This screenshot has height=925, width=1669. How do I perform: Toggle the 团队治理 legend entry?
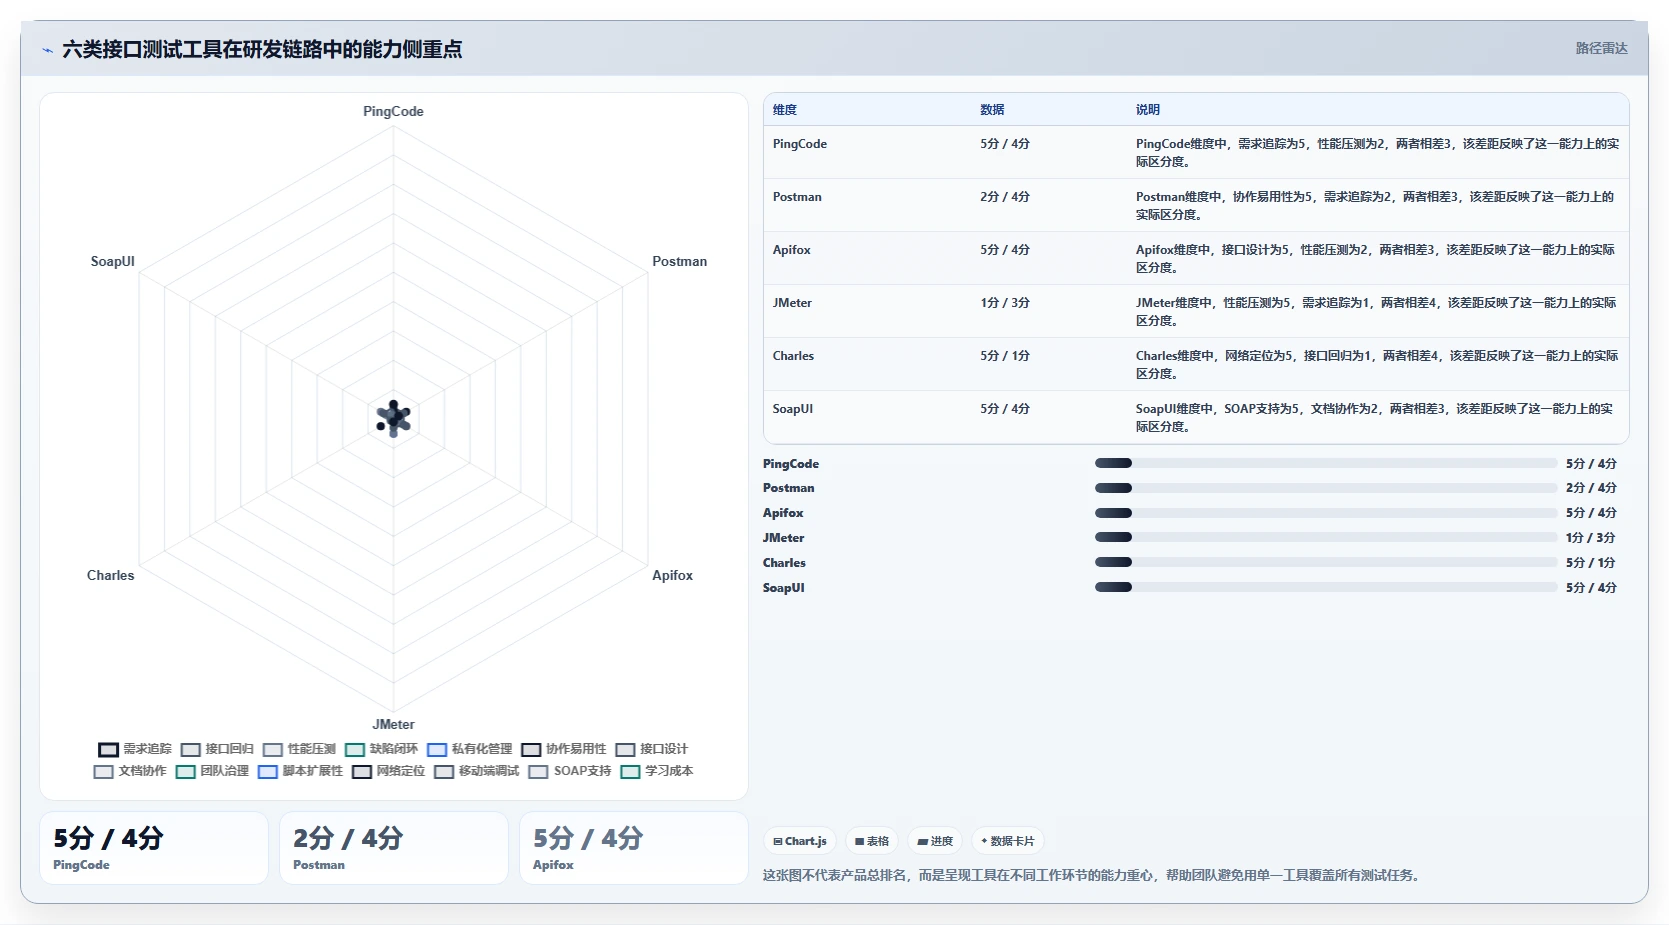tap(212, 771)
